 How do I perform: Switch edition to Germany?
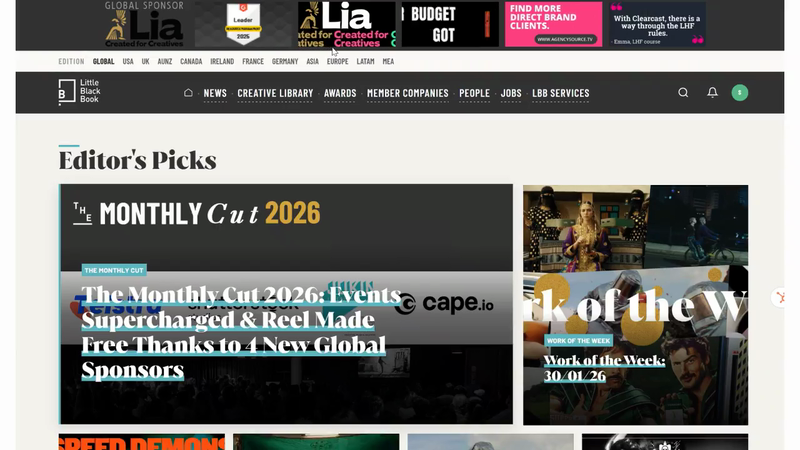click(285, 61)
